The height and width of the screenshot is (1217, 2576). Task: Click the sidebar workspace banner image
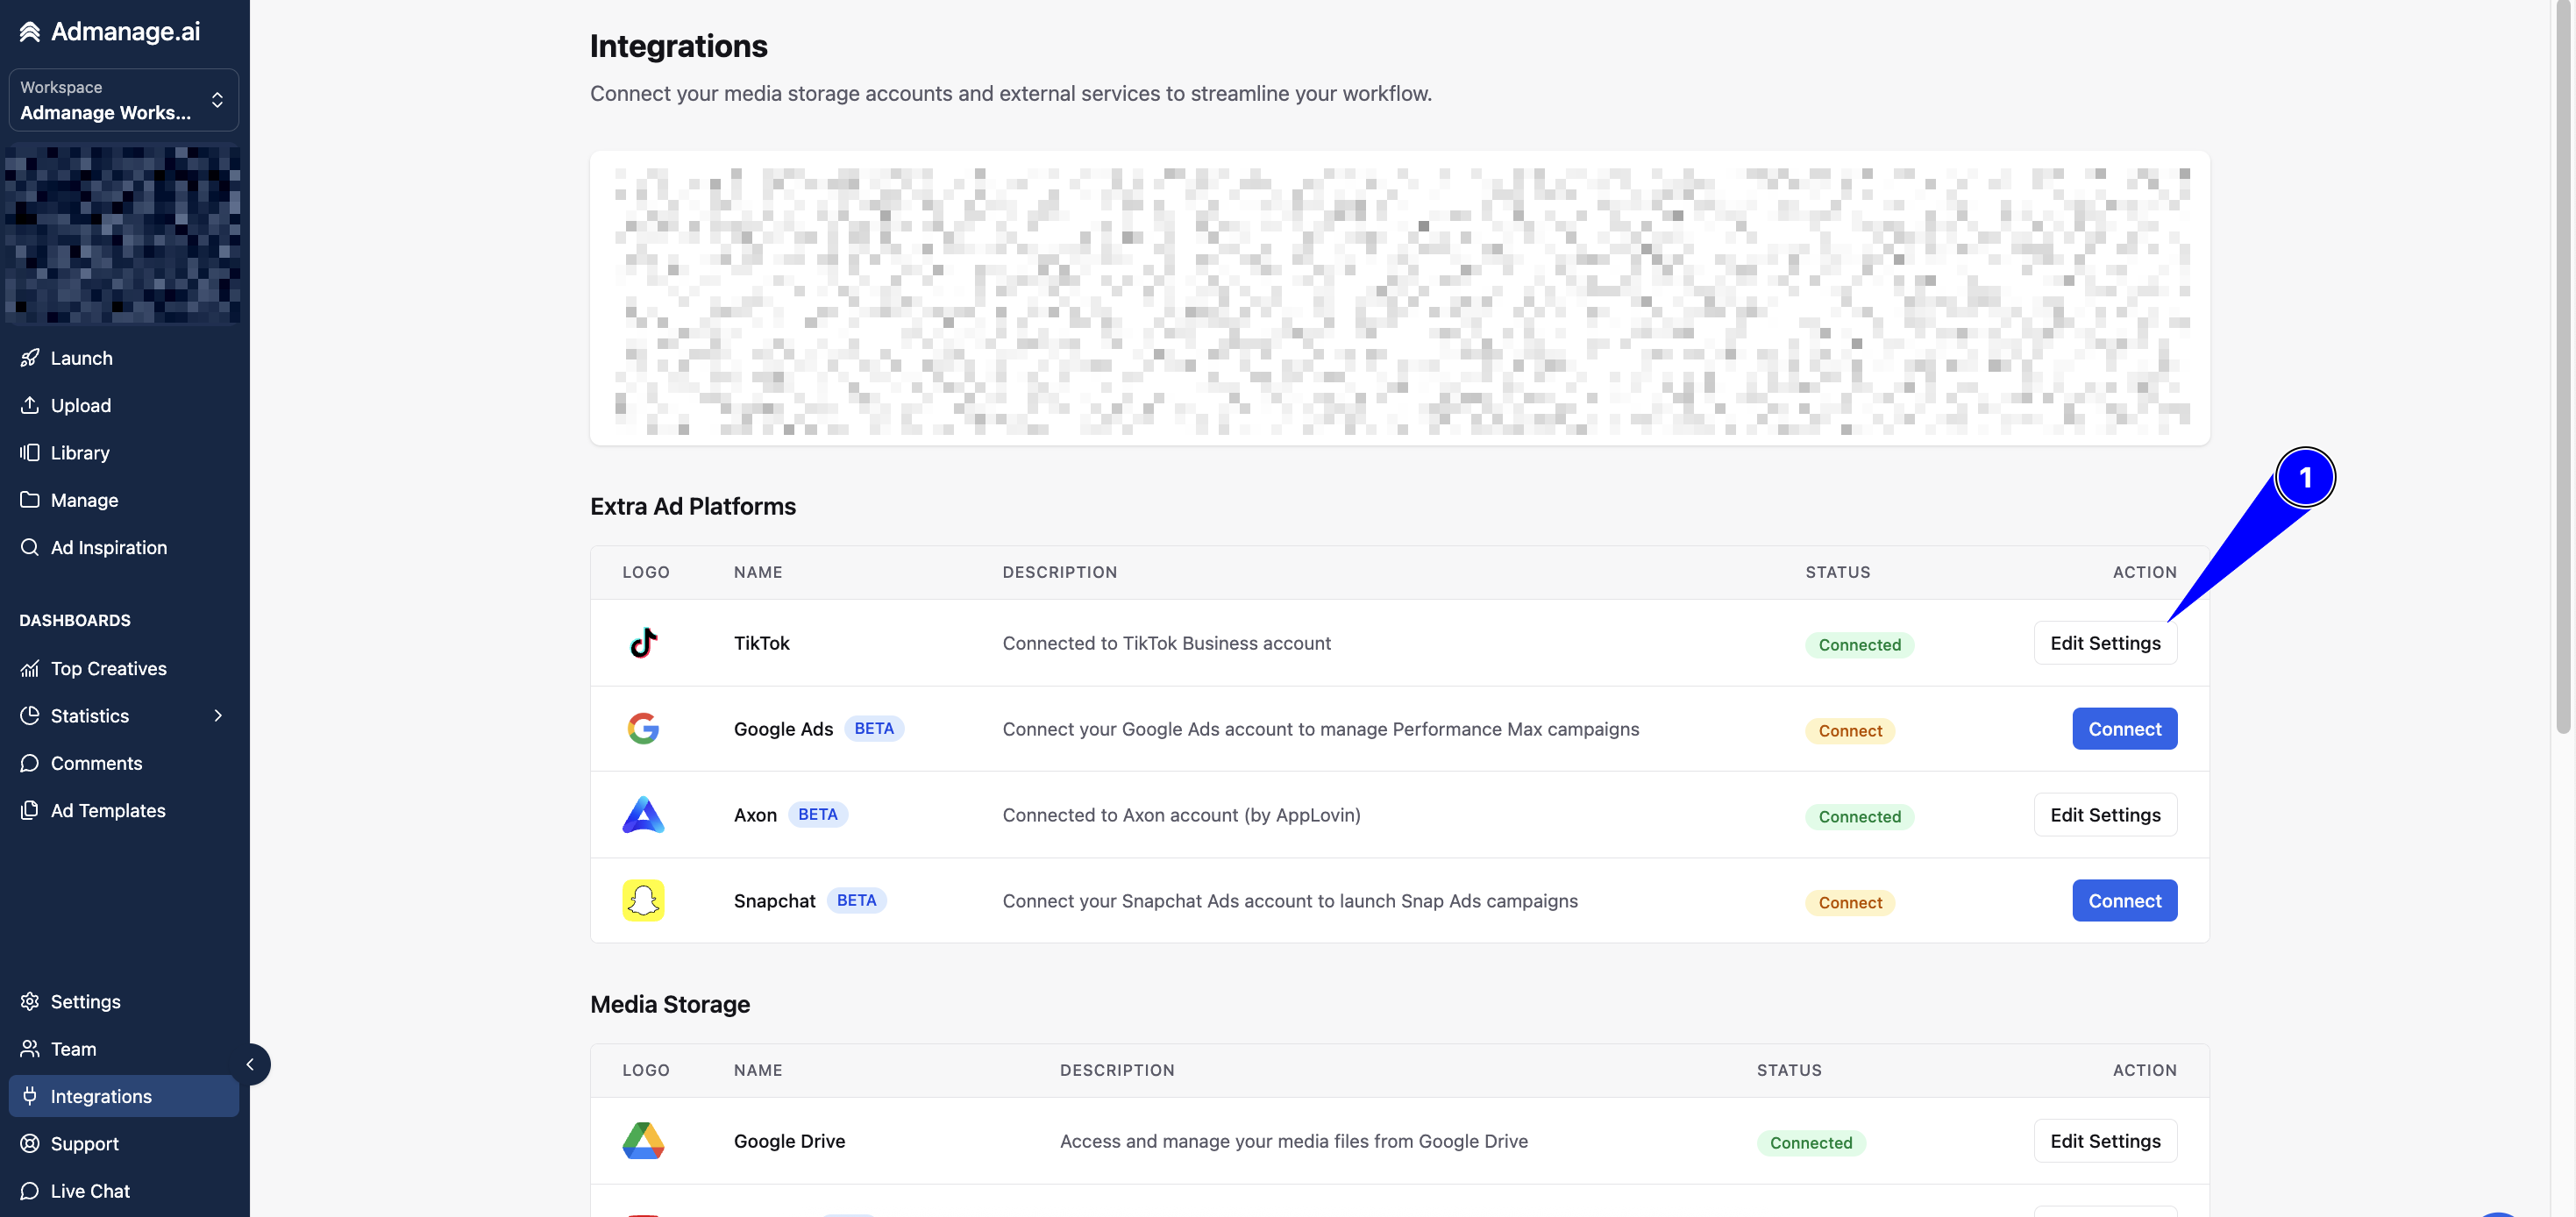(123, 235)
